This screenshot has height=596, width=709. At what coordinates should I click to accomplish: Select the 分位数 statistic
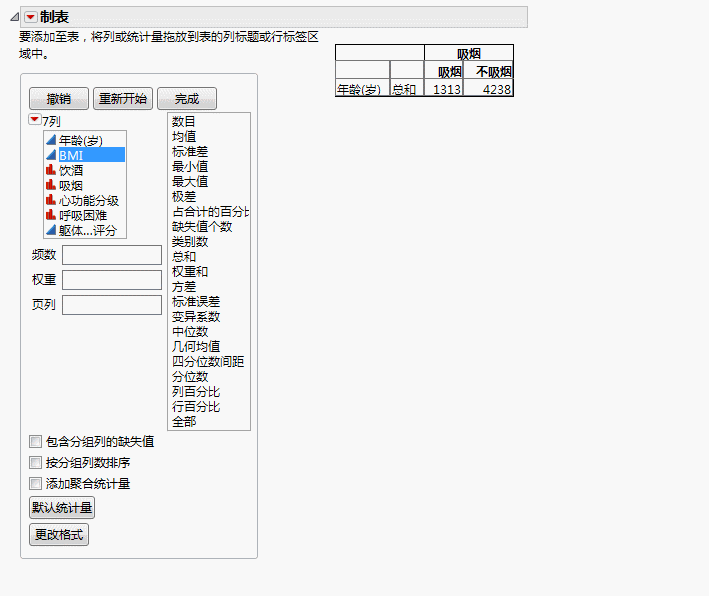click(x=190, y=376)
